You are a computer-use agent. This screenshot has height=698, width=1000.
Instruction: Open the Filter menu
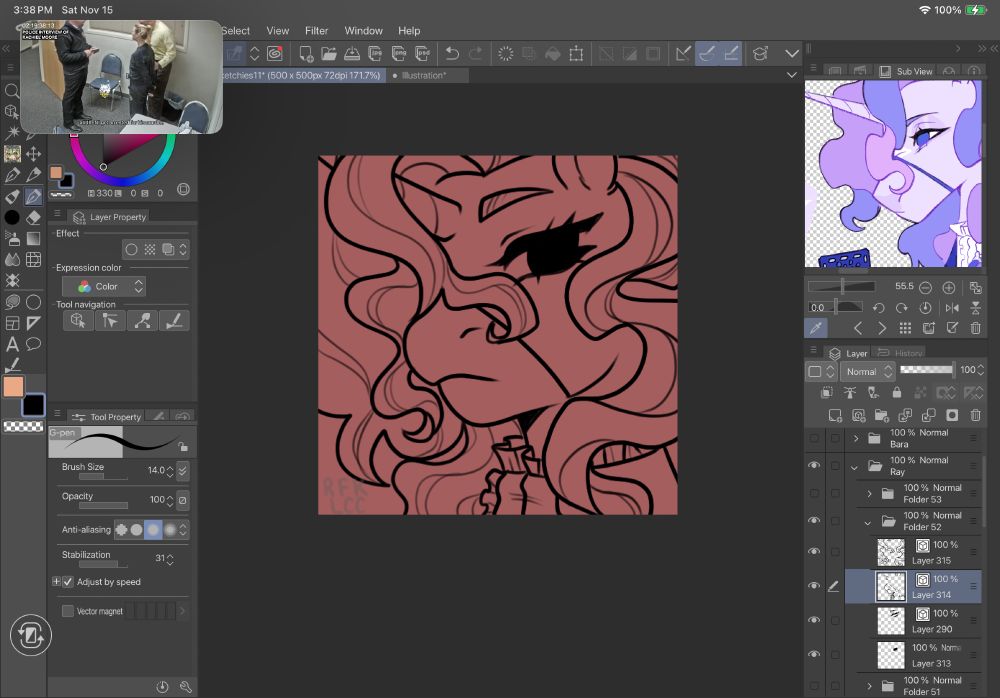coord(316,31)
